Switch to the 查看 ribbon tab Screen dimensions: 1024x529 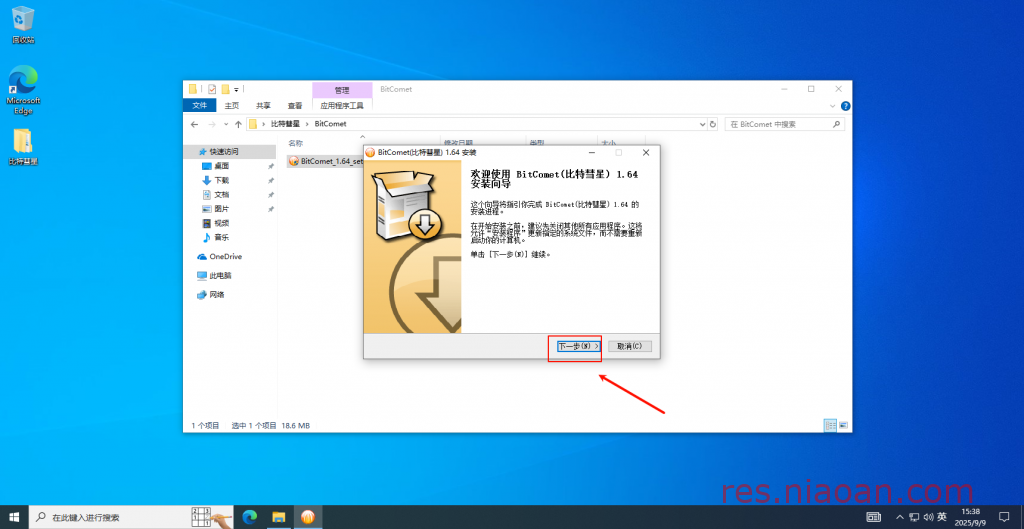click(x=295, y=105)
